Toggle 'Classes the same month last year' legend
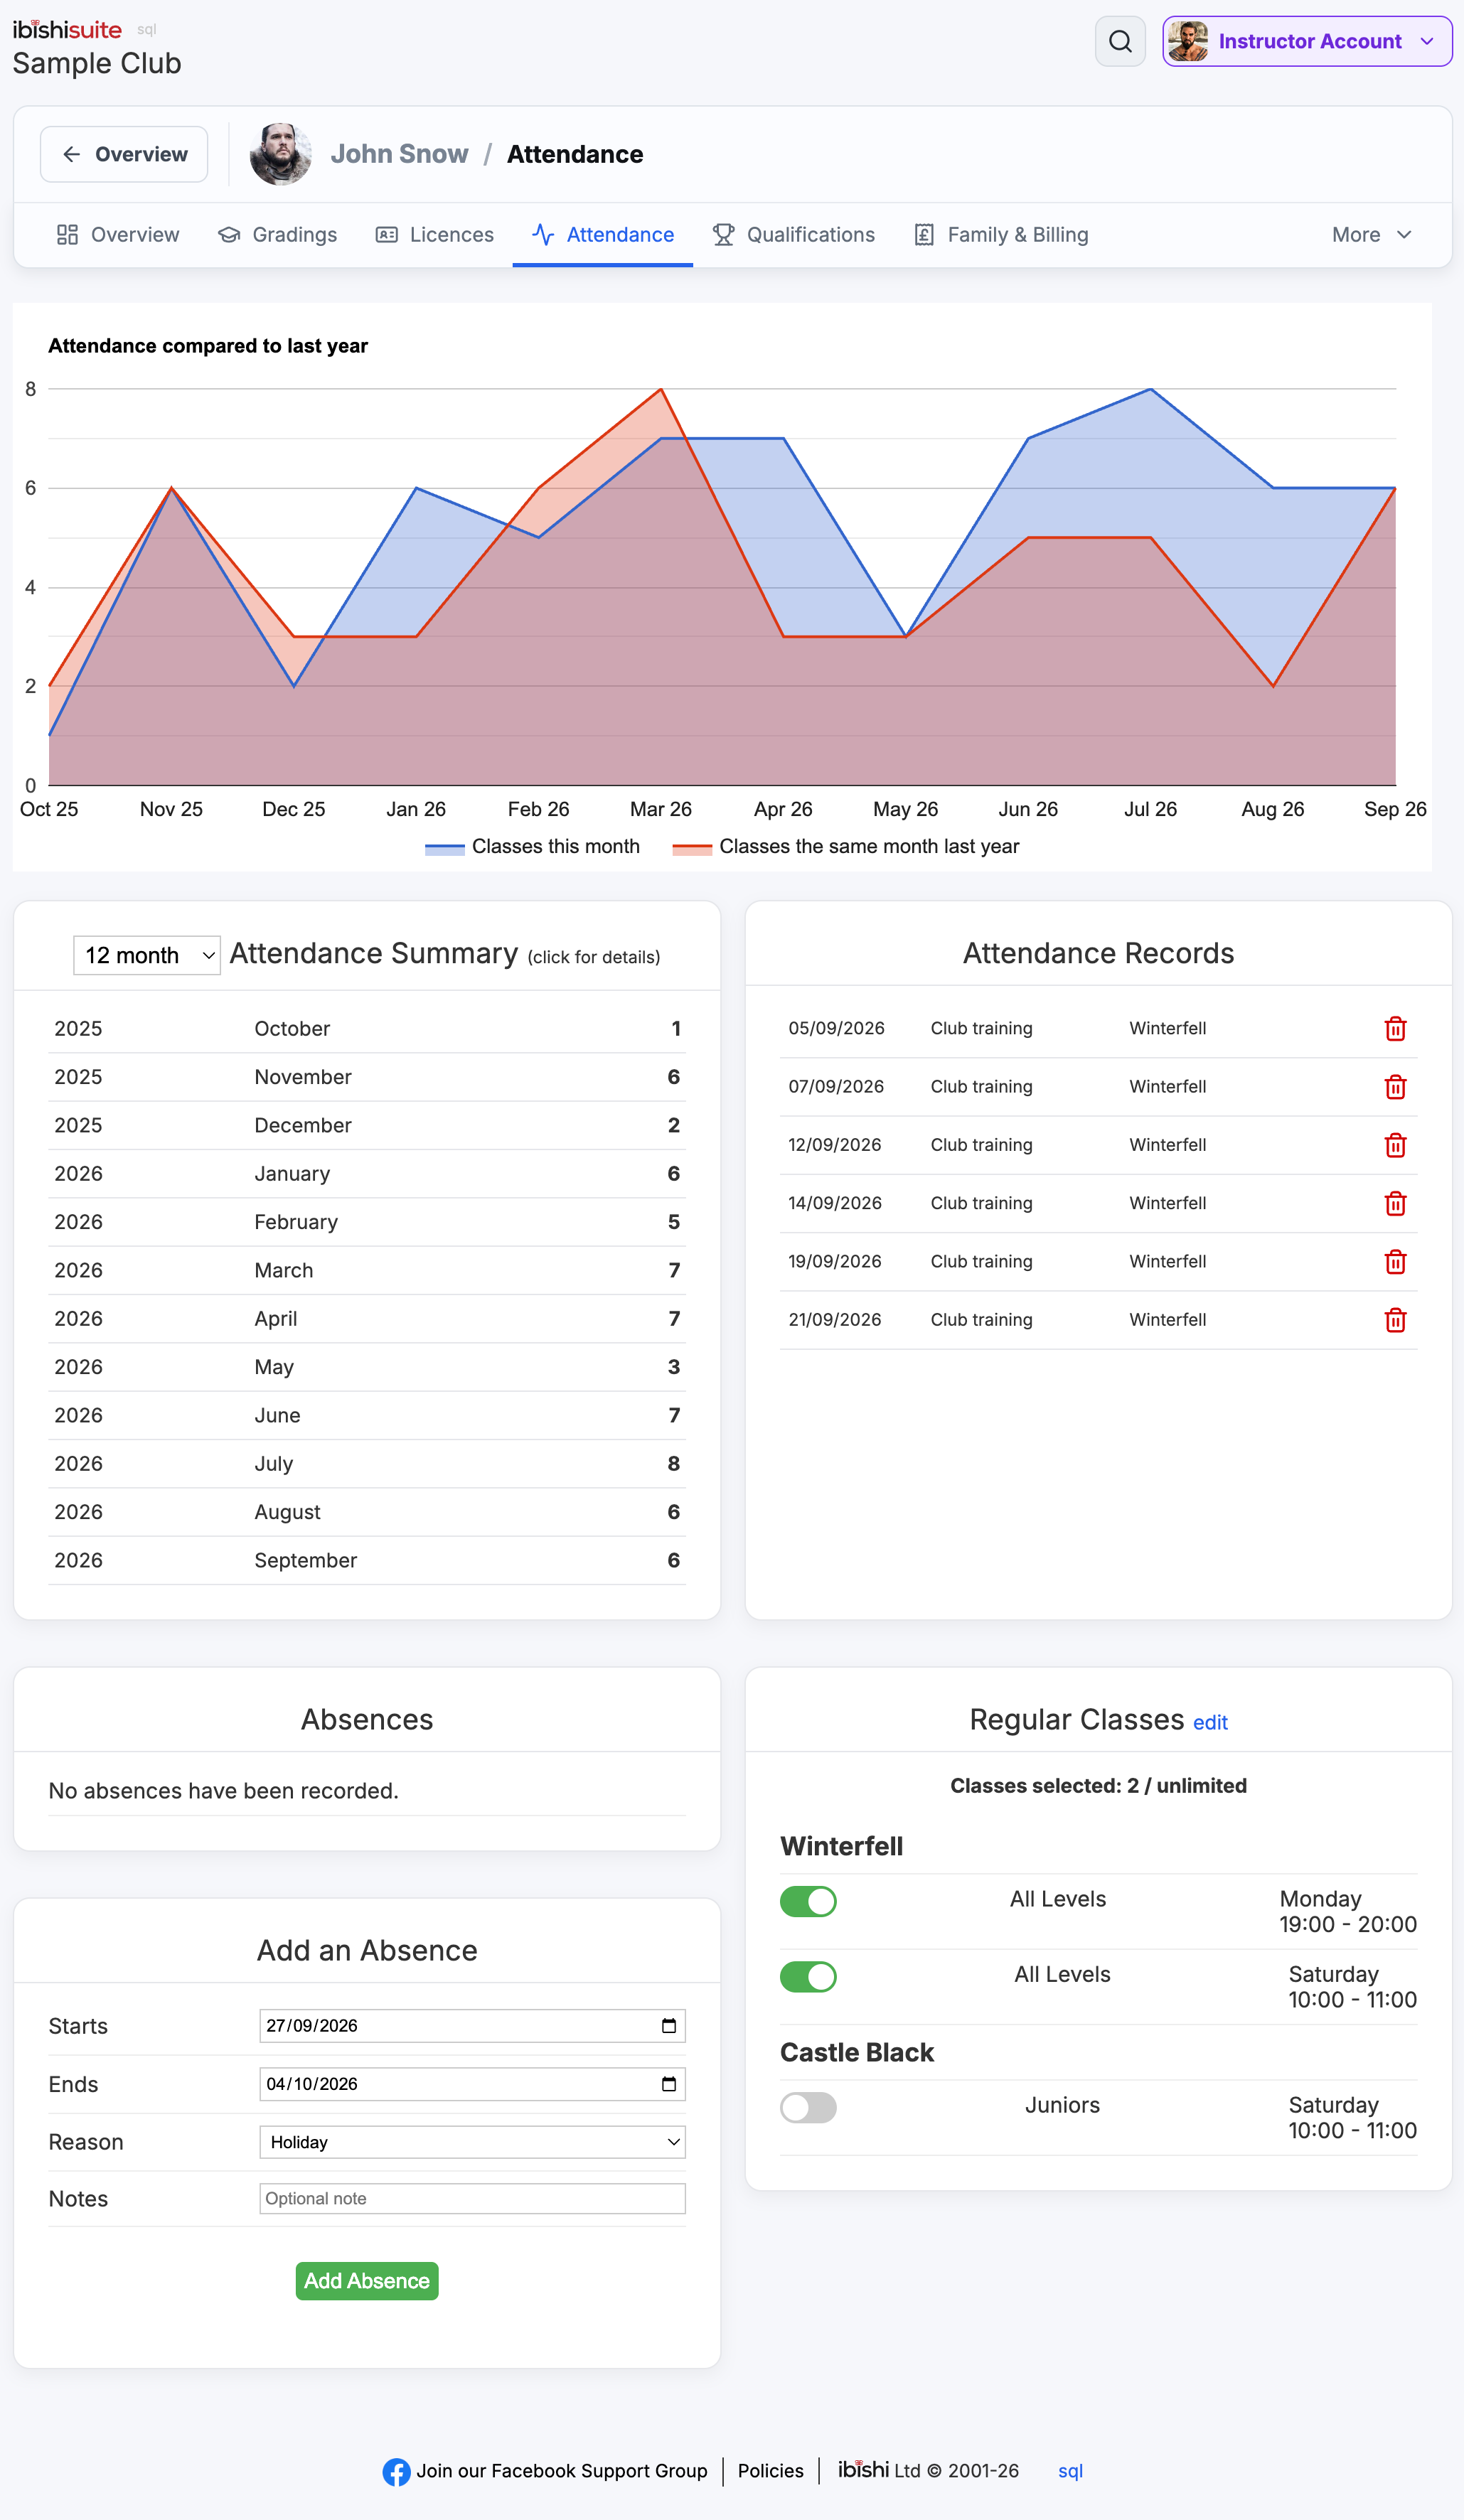Image resolution: width=1464 pixels, height=2520 pixels. [846, 846]
